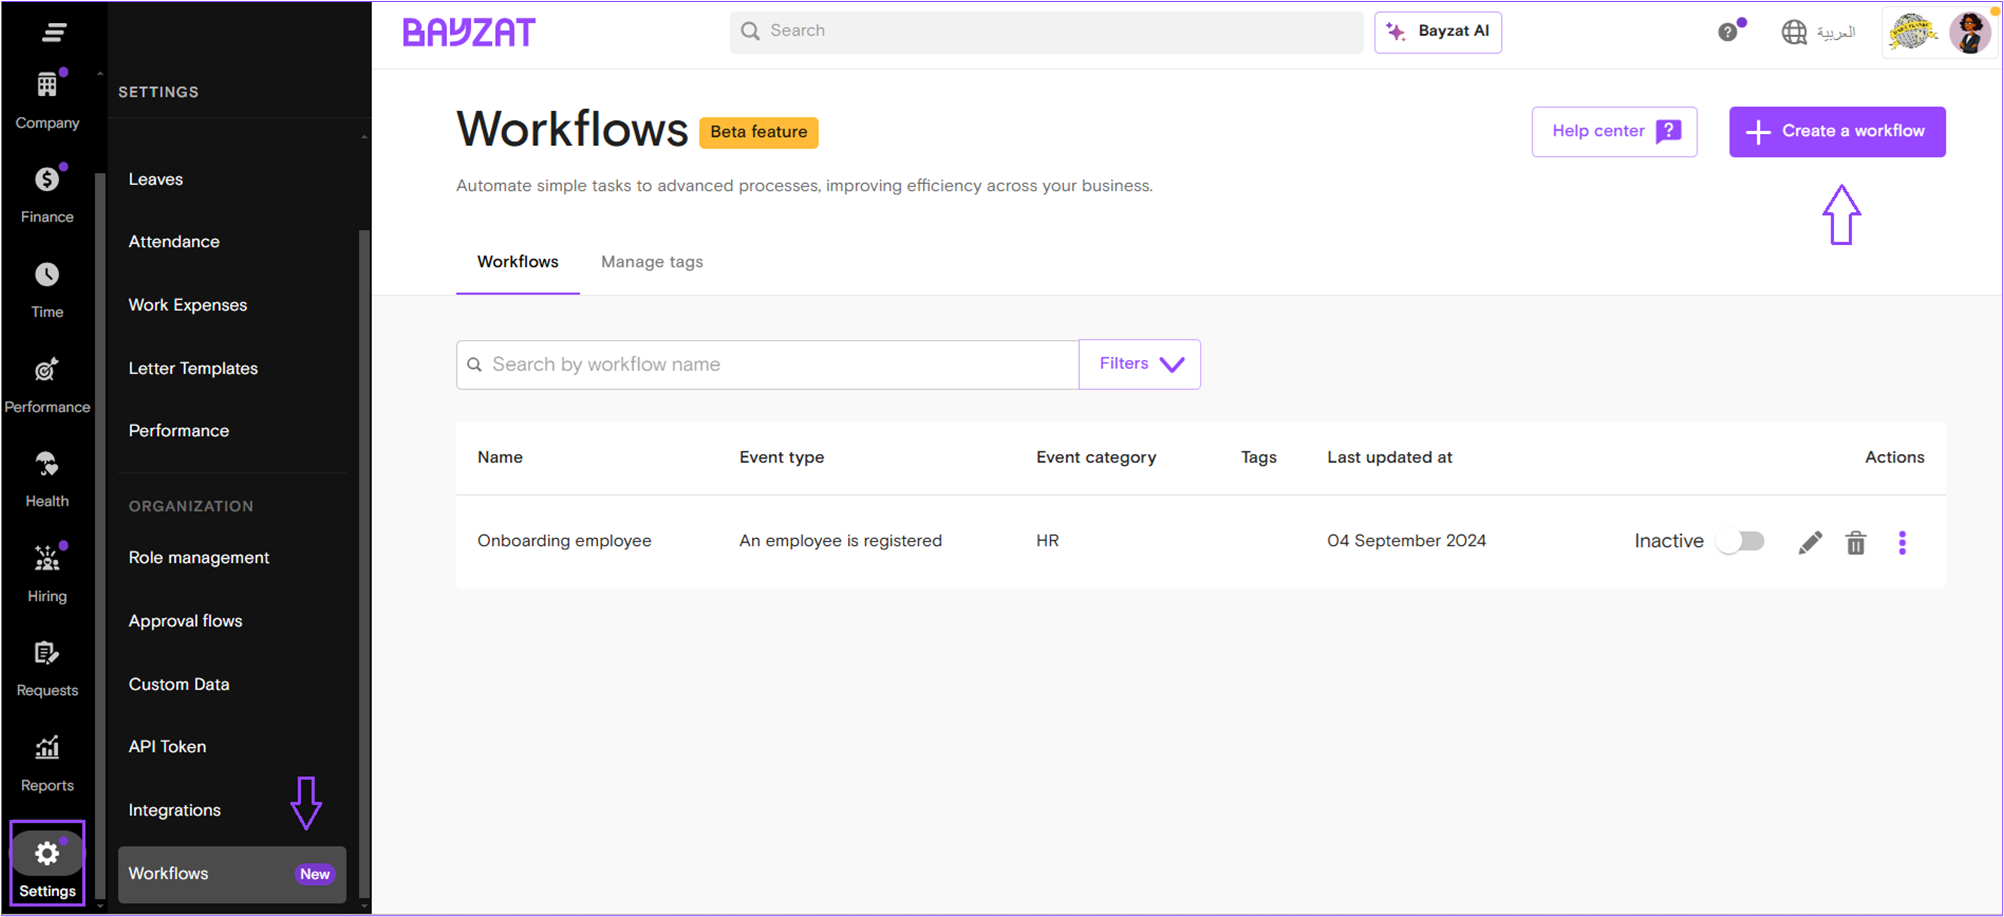
Task: Switch to the Manage tags tab
Action: [652, 262]
